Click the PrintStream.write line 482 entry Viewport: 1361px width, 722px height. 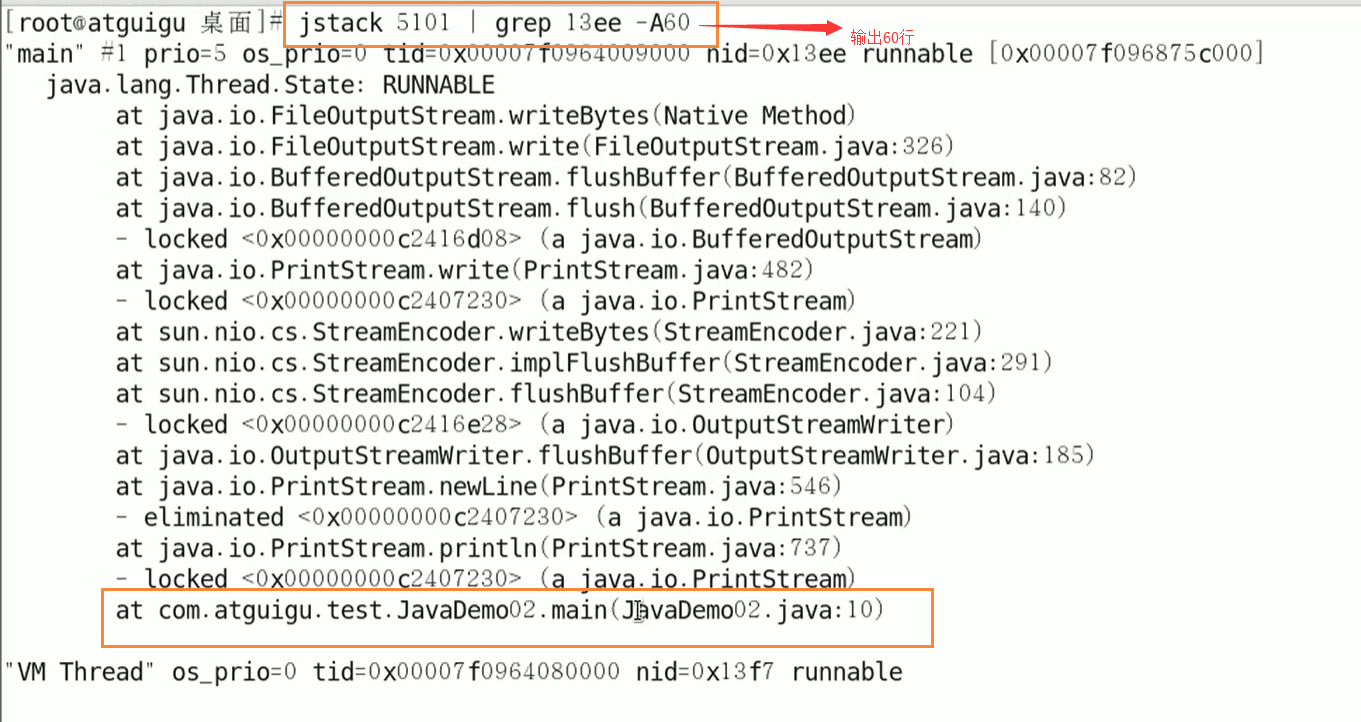465,270
